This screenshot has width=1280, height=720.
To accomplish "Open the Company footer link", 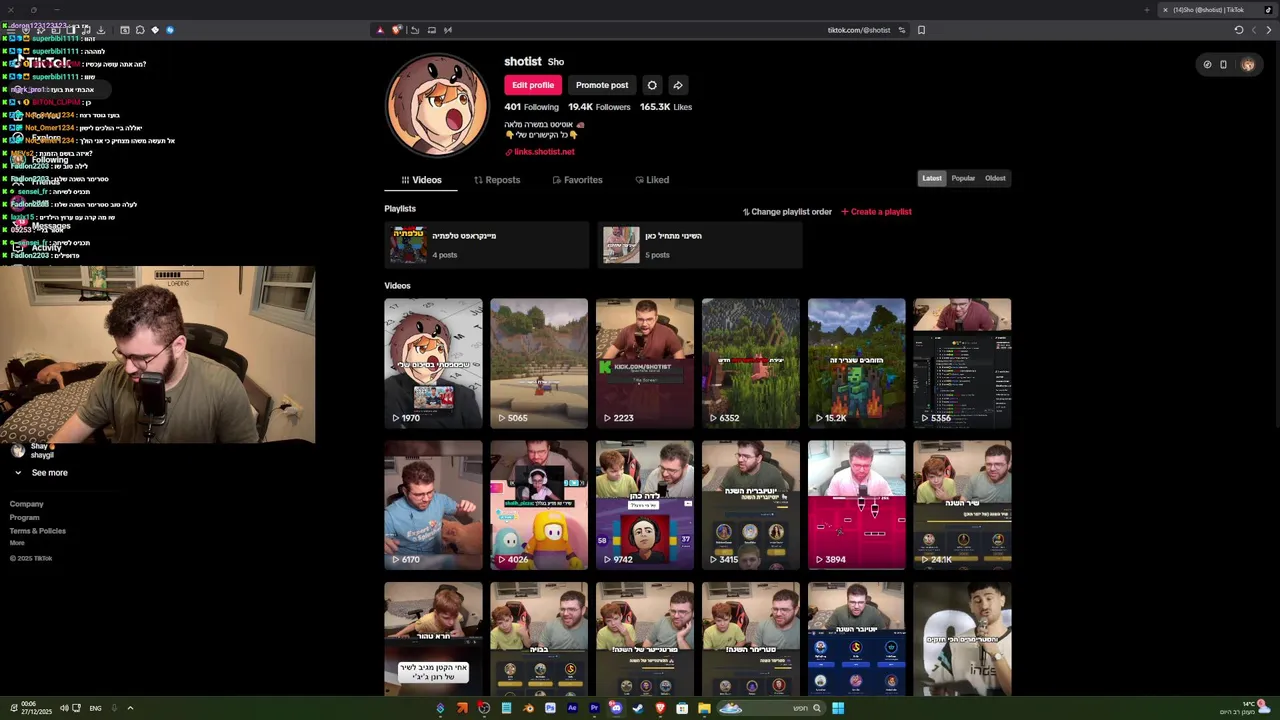I will pyautogui.click(x=27, y=504).
